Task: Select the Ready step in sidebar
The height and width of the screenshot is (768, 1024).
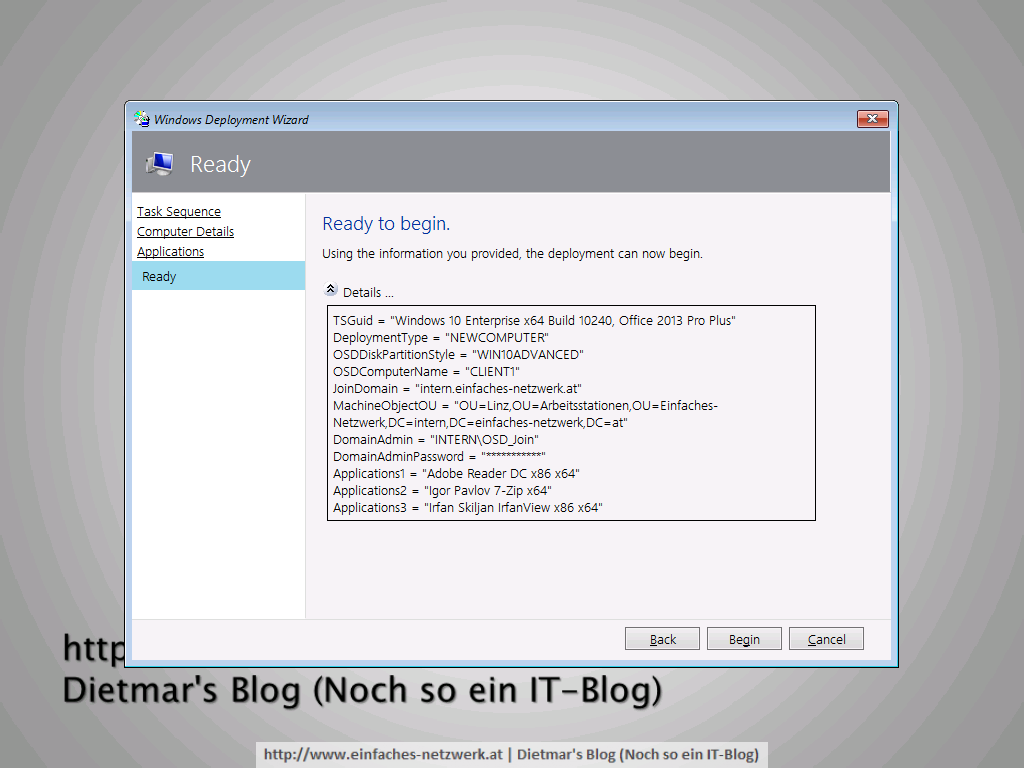Action: coord(218,276)
